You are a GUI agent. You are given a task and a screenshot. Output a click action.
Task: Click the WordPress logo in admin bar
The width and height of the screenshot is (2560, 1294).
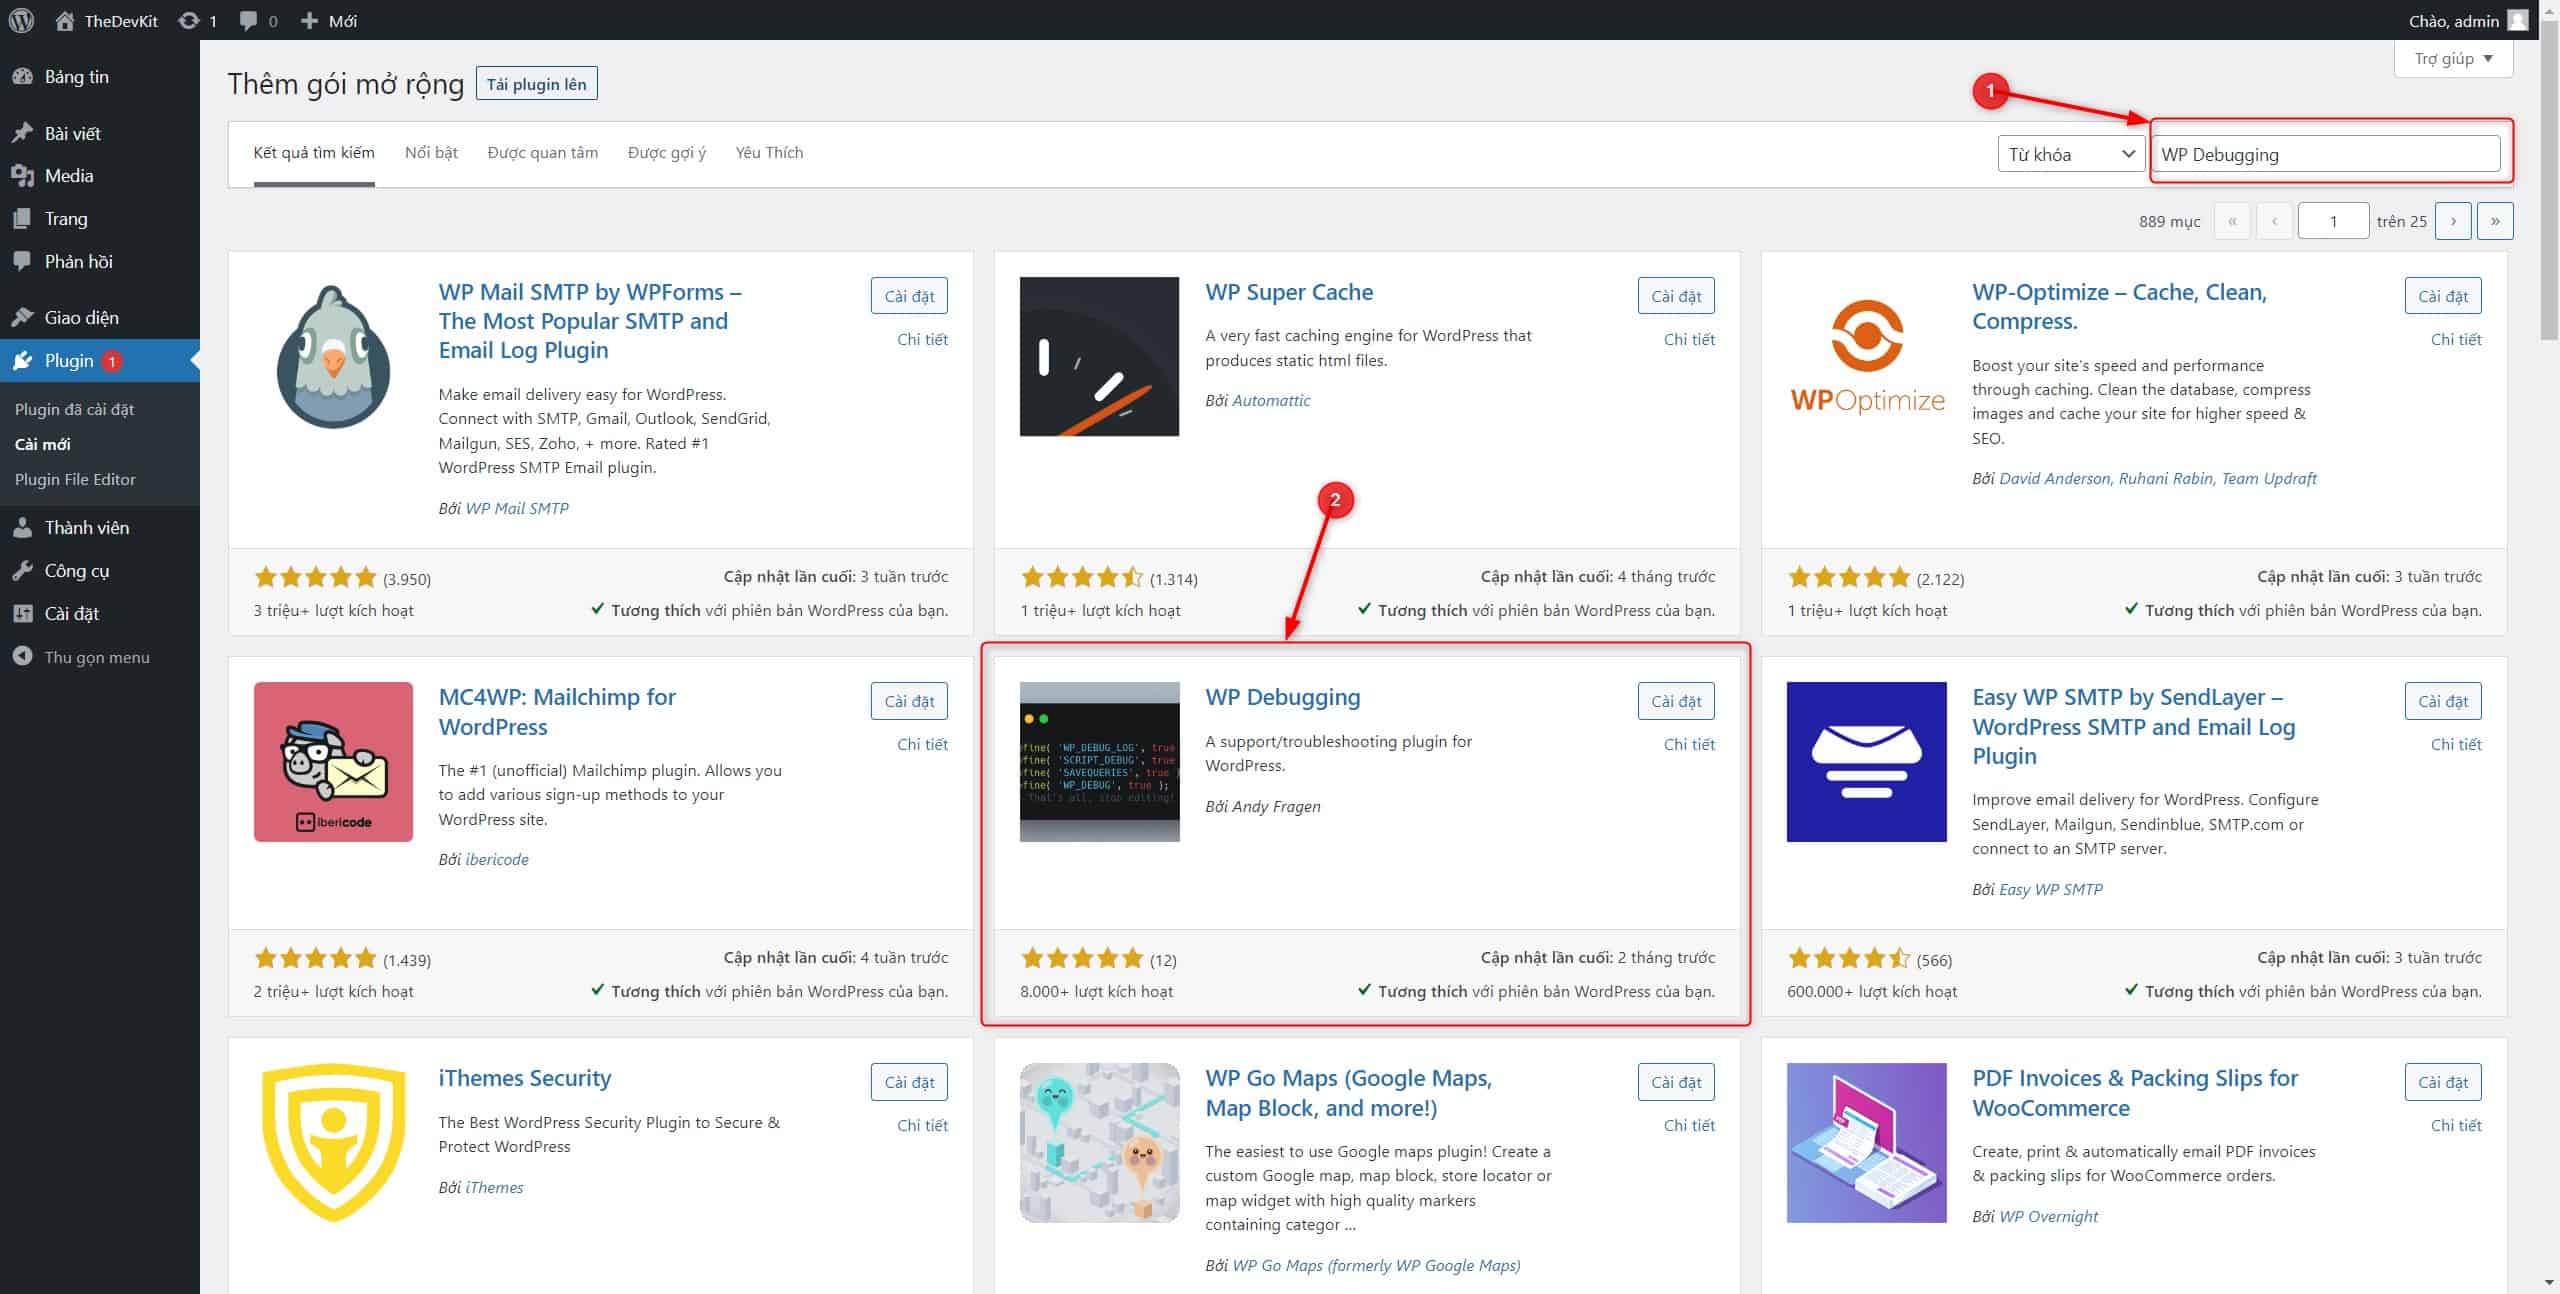(x=21, y=20)
